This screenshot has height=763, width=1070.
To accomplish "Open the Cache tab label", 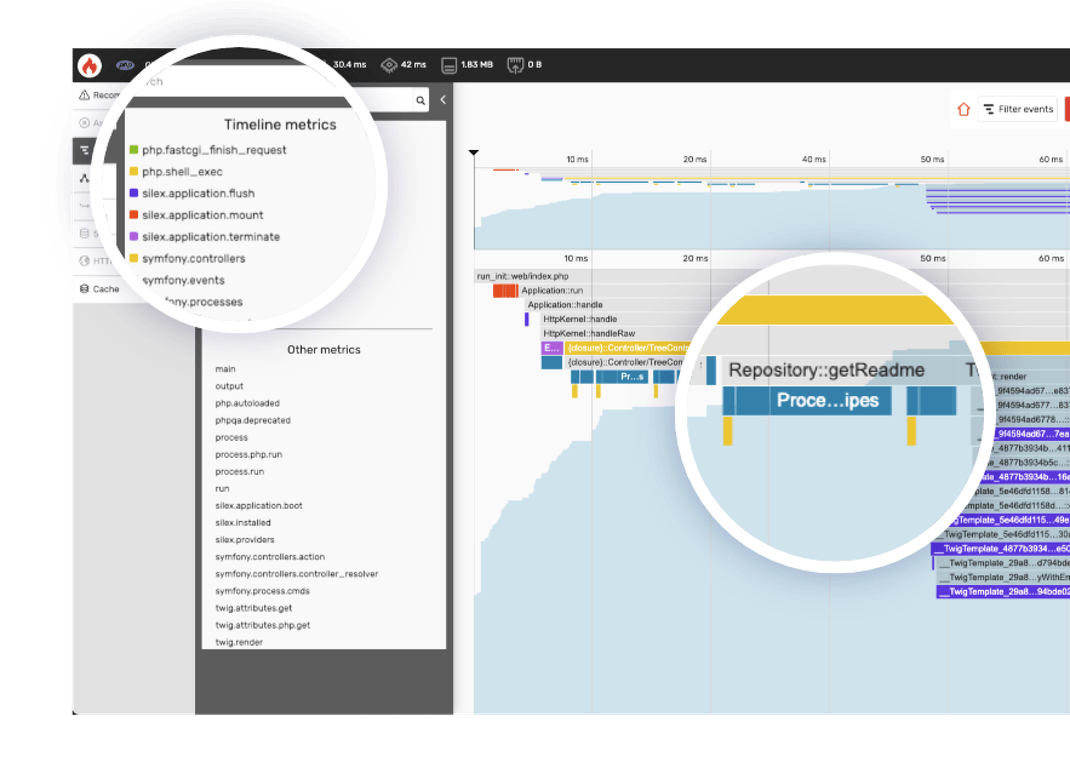I will (x=106, y=289).
